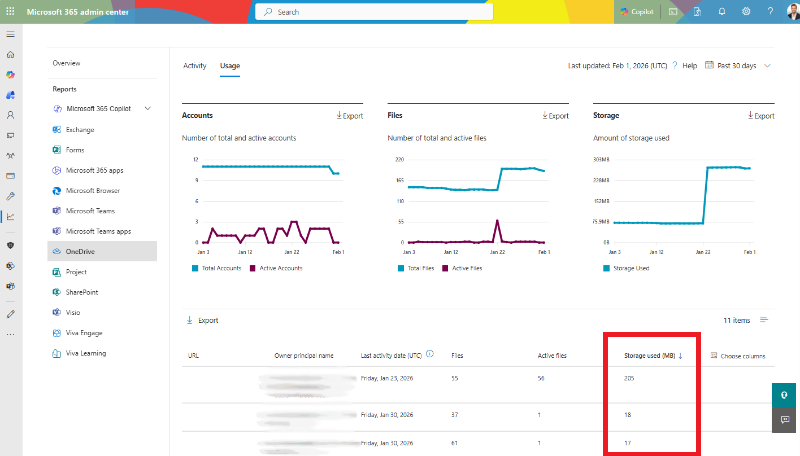The image size is (800, 456).
Task: Select row dated Friday, Jan 23, 2026
Action: (x=478, y=385)
